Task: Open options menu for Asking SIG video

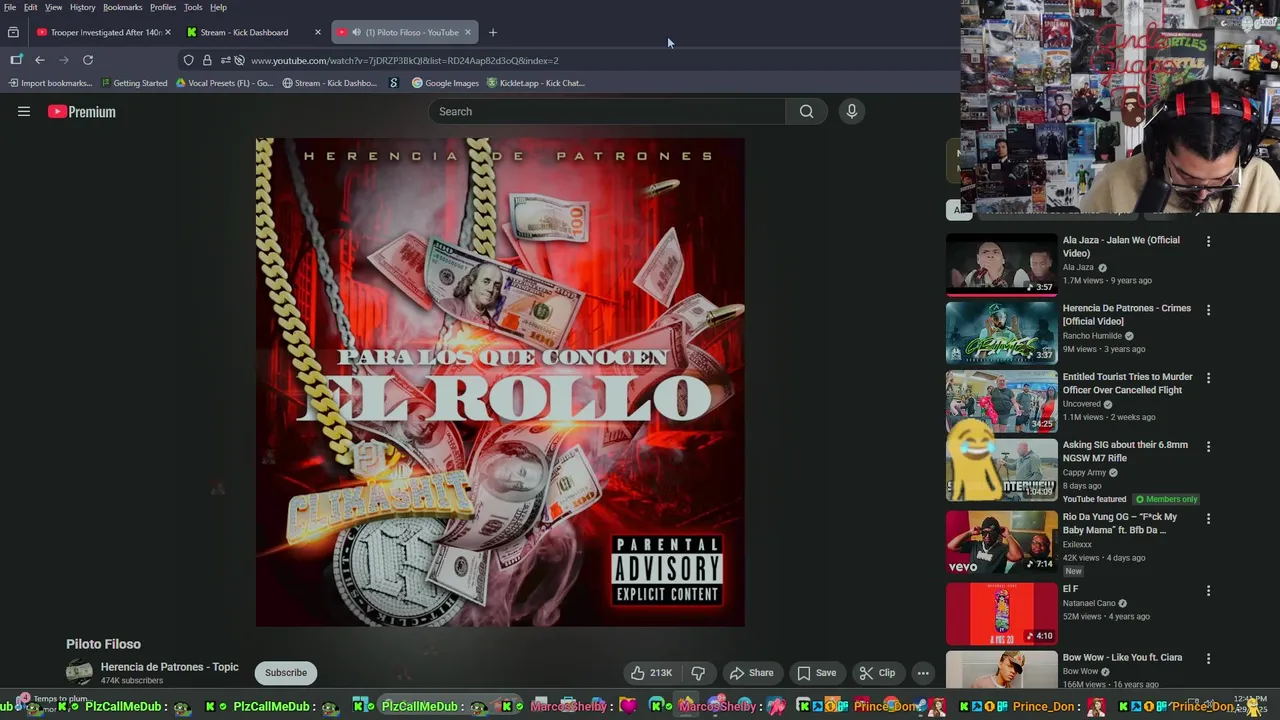Action: click(x=1208, y=447)
